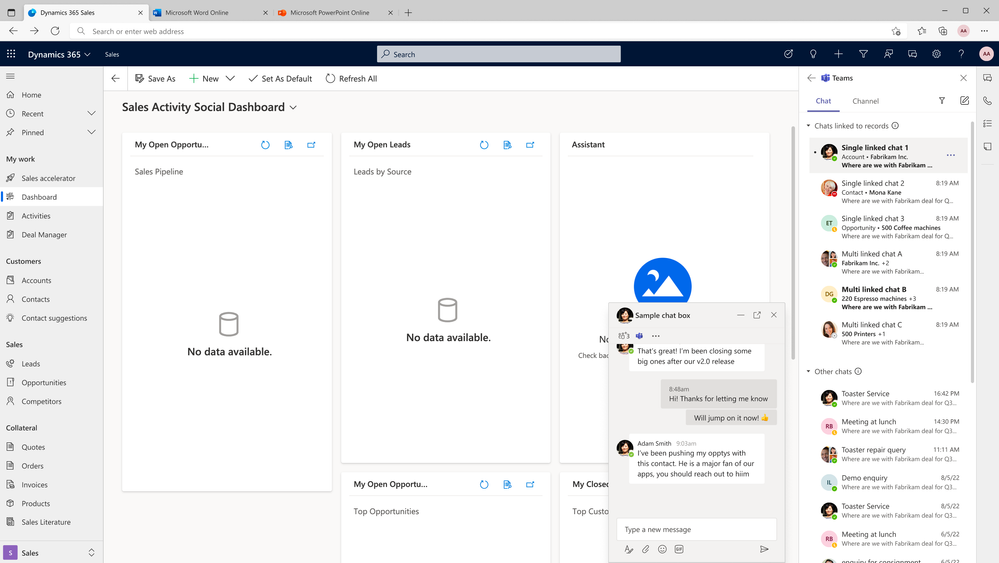Click the plus quick create icon in header
This screenshot has height=563, width=999.
tap(838, 54)
